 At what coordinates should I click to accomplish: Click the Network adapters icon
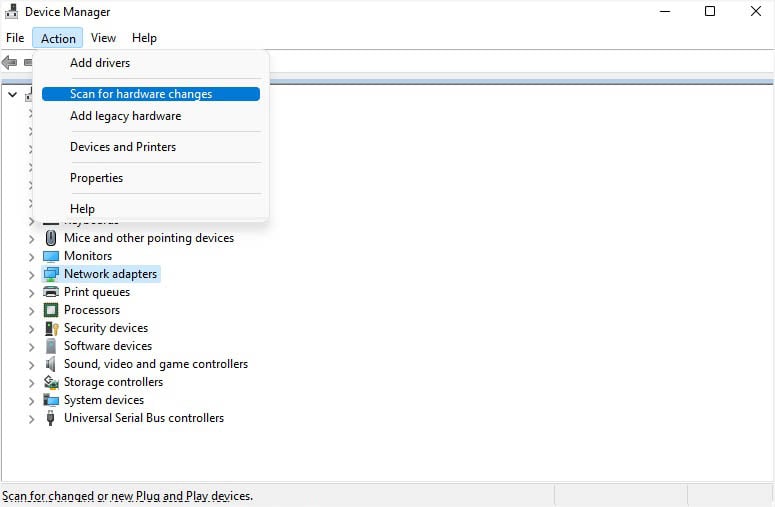click(x=50, y=274)
